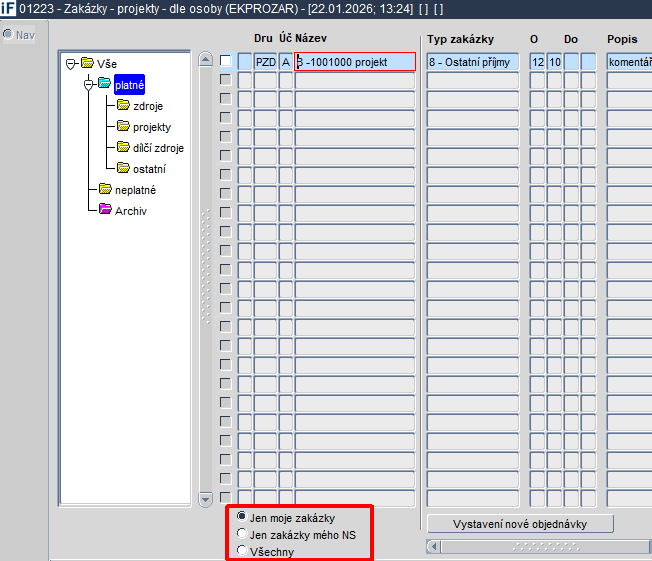Screen dimensions: 652x561
Task: Open the Archiv tree item
Action: (131, 211)
